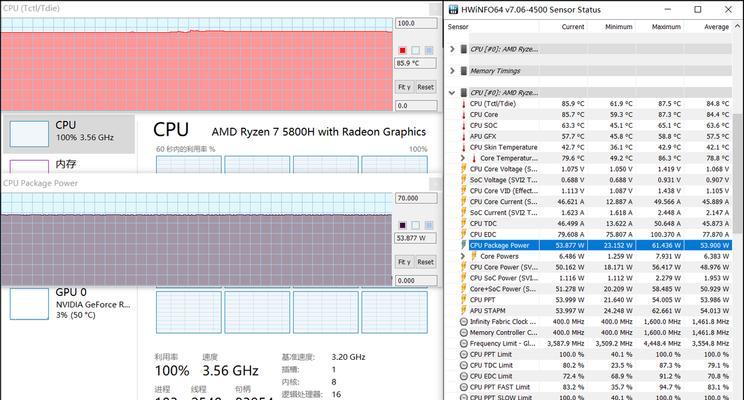The image size is (744, 400).
Task: Click the 100.0 maximum field in Tctl/Tdie graph
Action: click(x=416, y=23)
